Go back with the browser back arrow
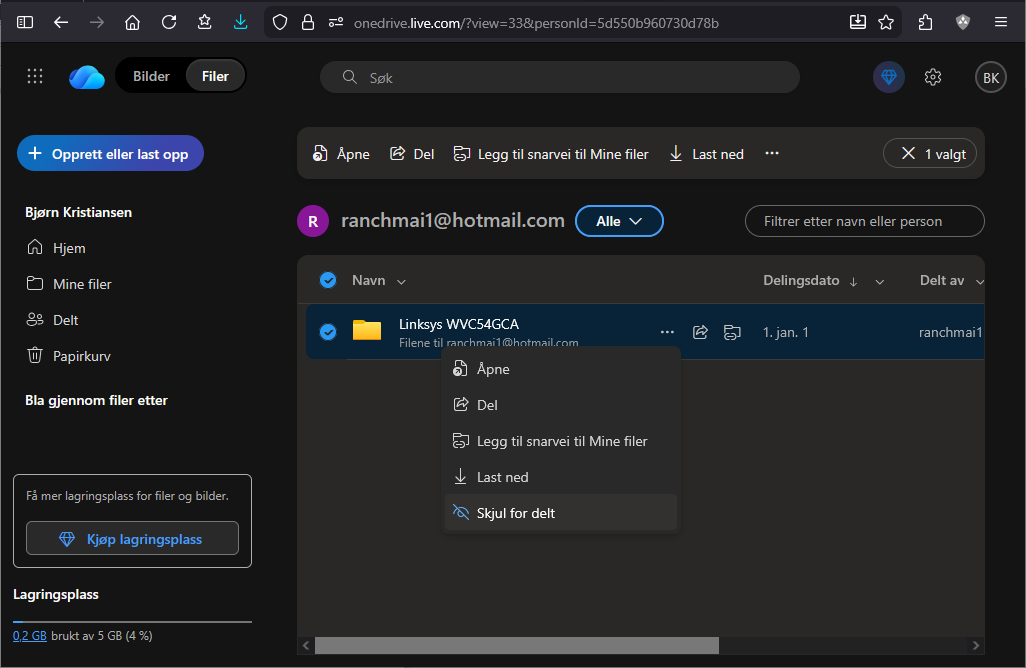The width and height of the screenshot is (1026, 668). tap(61, 22)
